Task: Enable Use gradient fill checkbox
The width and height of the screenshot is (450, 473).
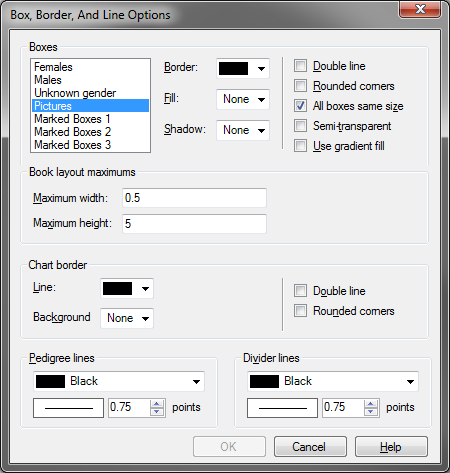Action: click(300, 146)
